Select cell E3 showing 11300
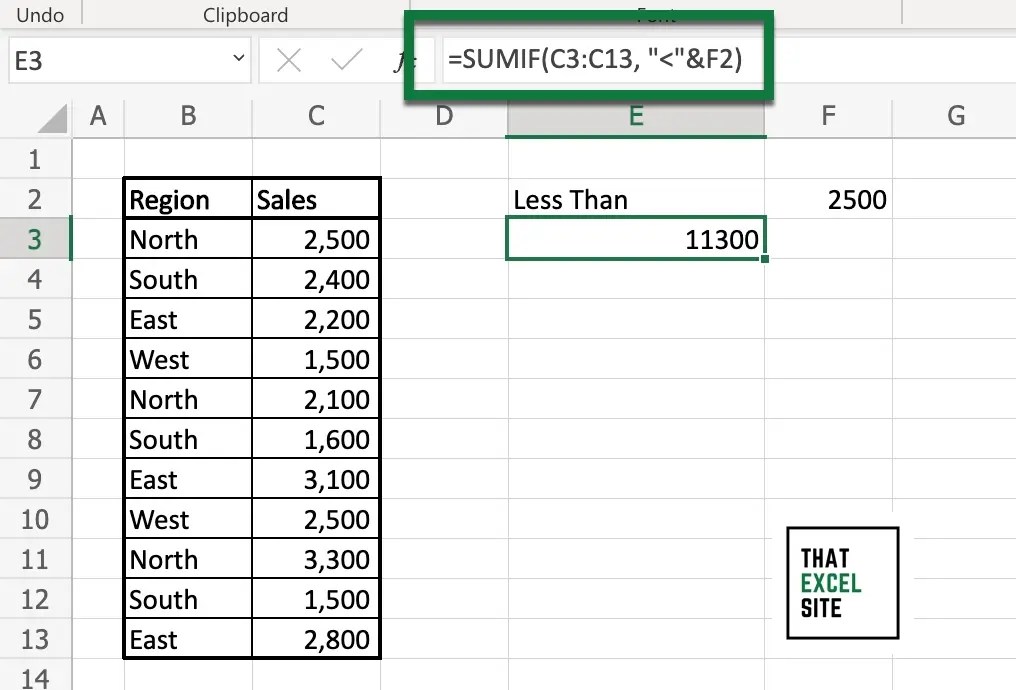 (636, 238)
